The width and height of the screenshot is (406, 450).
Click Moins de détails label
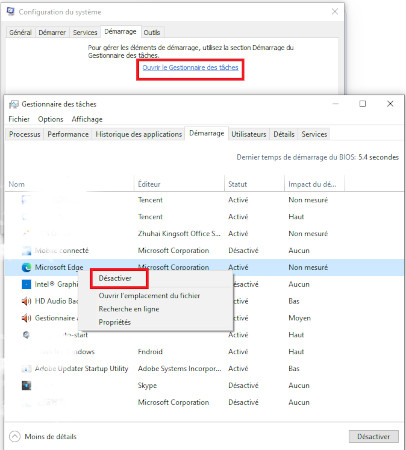coord(50,436)
